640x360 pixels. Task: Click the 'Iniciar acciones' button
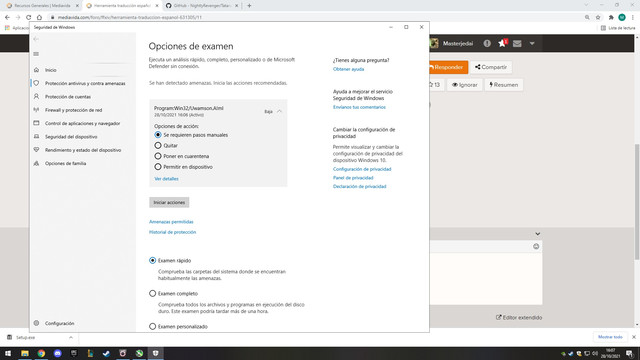point(169,202)
